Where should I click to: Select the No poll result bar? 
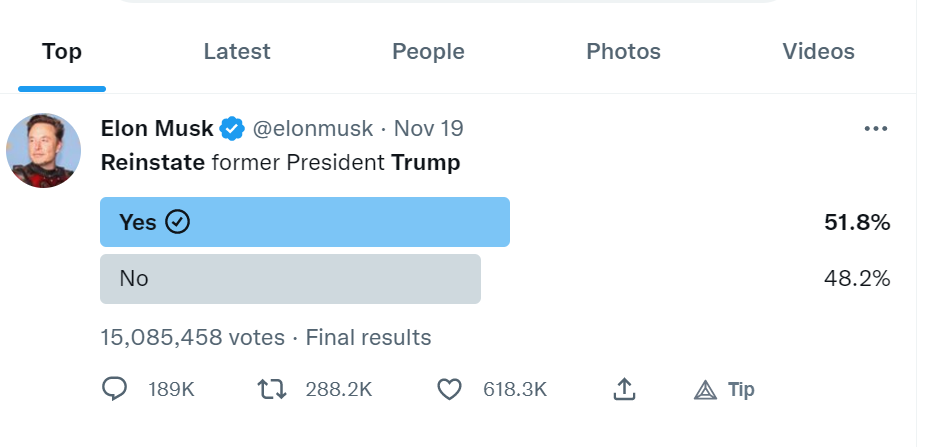[290, 279]
